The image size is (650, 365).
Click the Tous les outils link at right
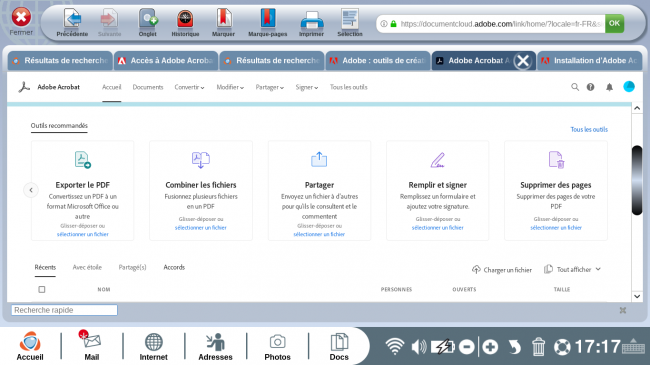click(x=589, y=129)
